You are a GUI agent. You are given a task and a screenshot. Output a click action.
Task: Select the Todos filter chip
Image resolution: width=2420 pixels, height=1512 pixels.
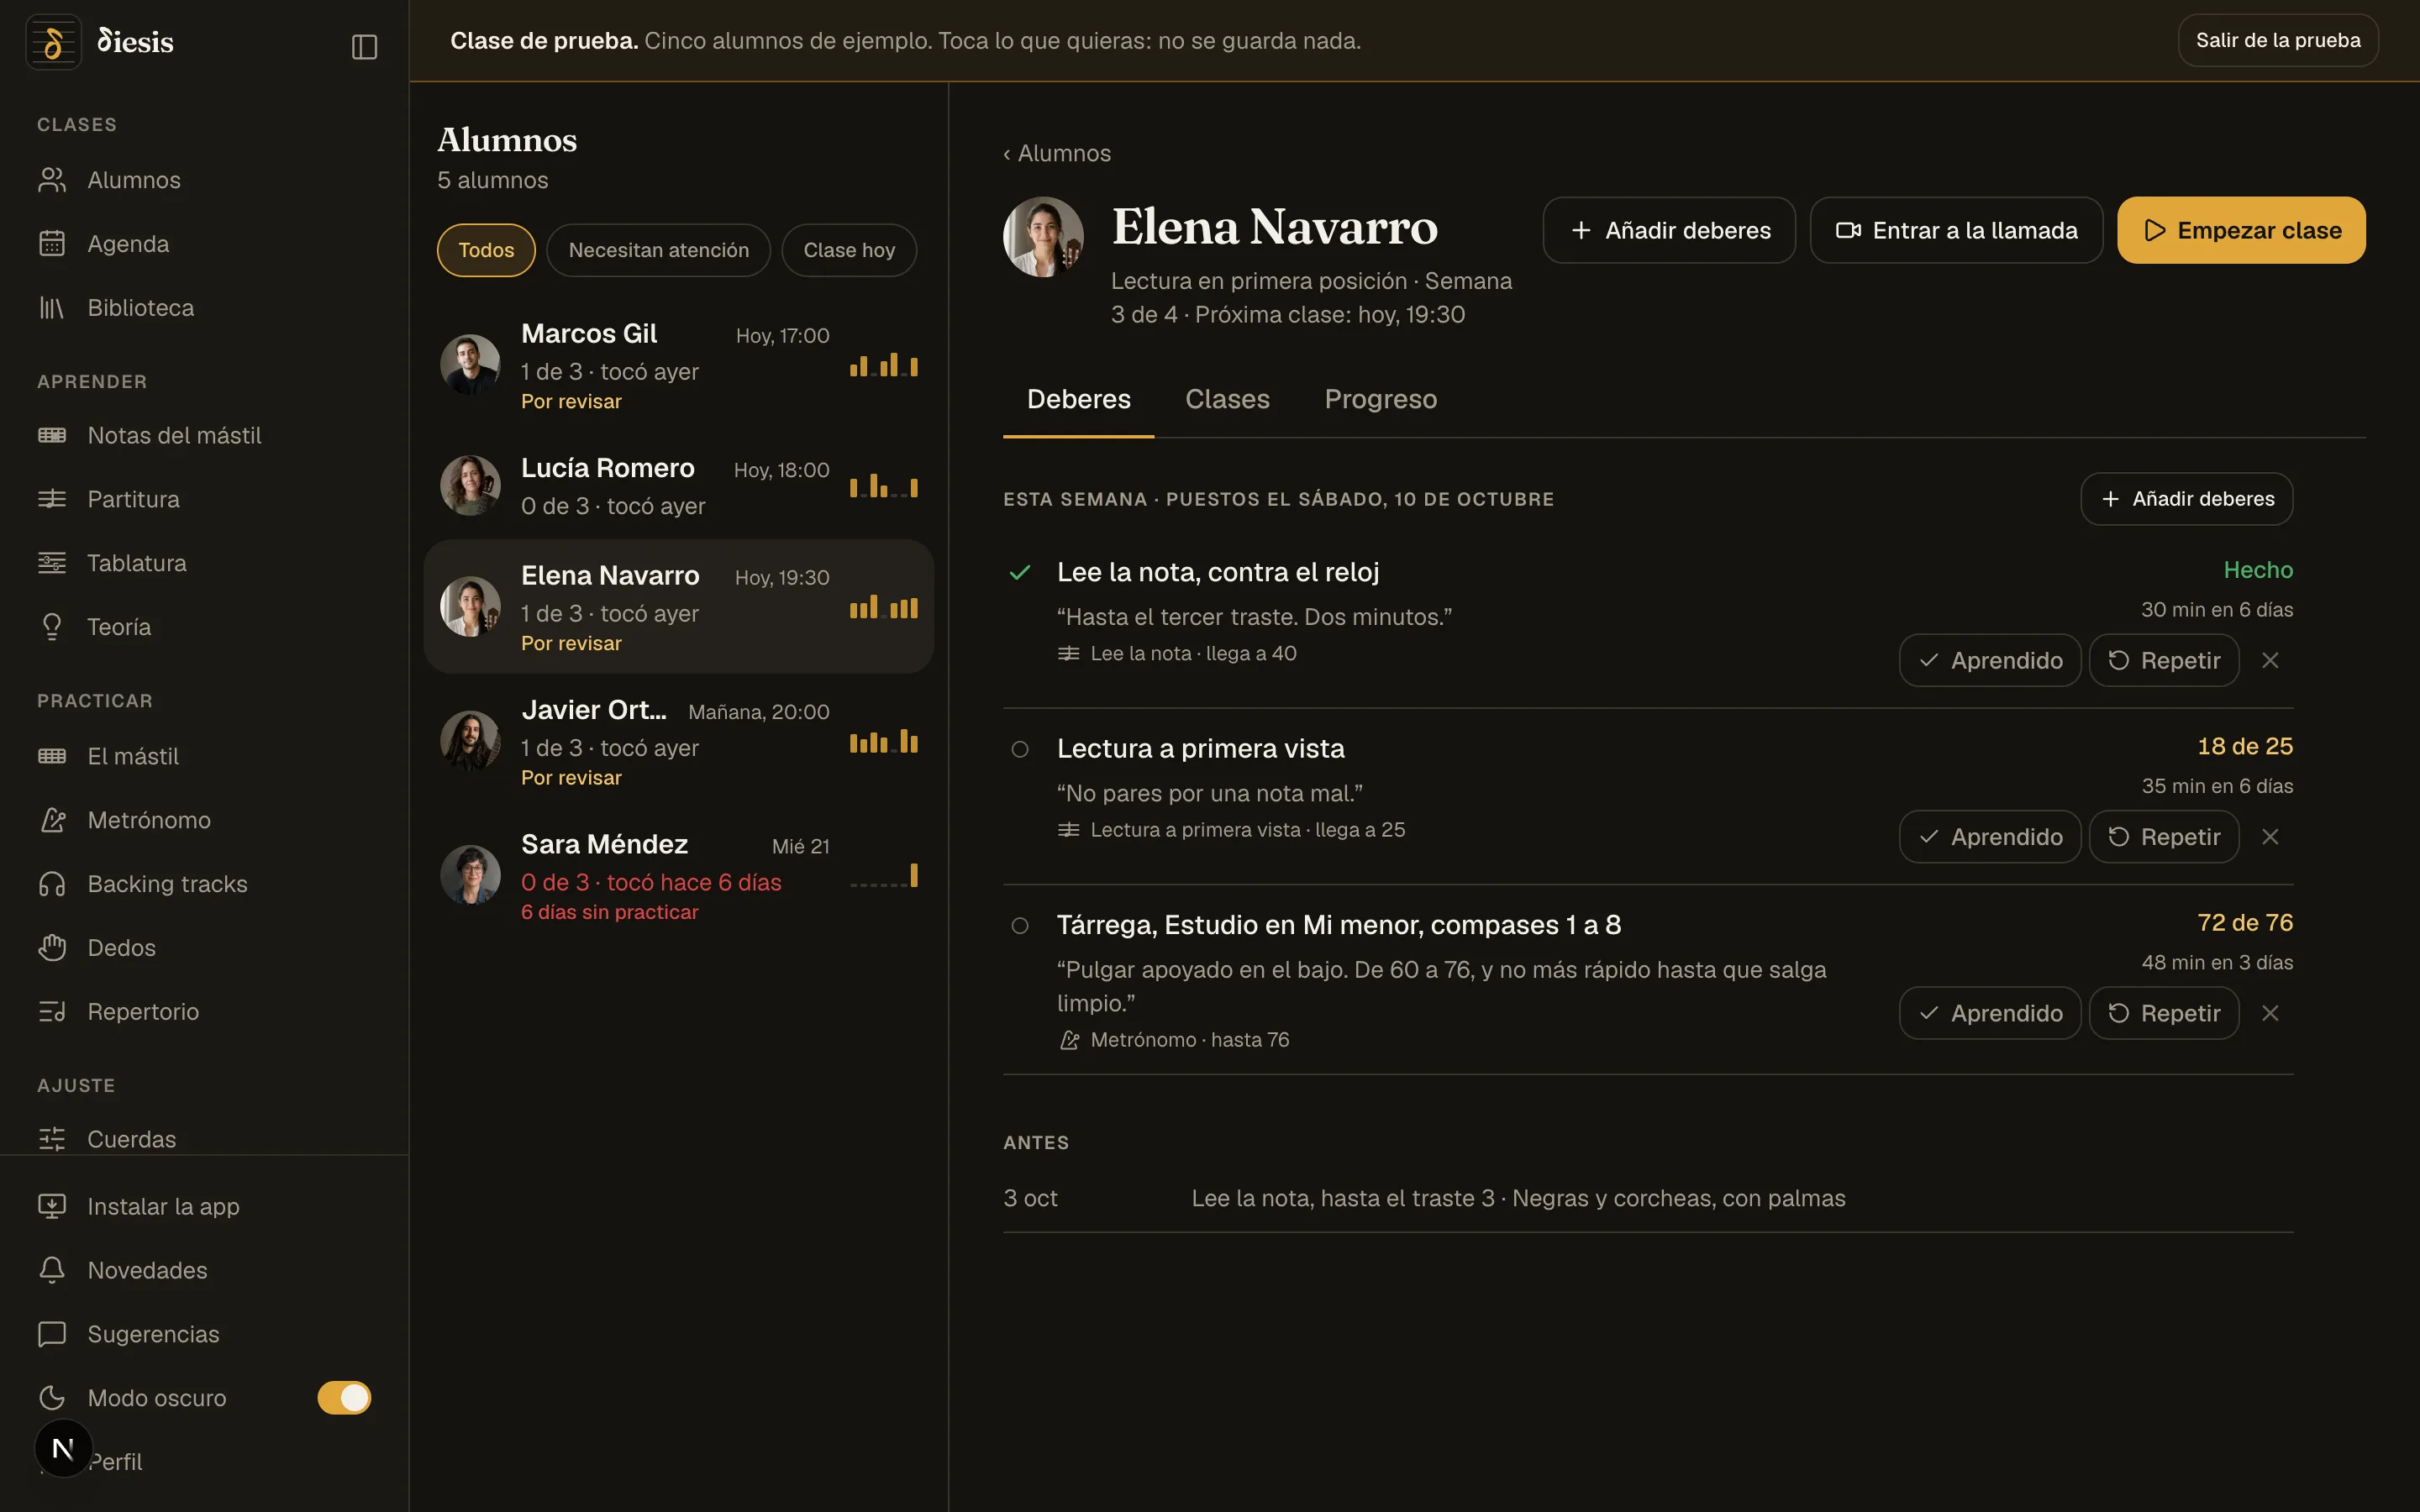tap(486, 250)
